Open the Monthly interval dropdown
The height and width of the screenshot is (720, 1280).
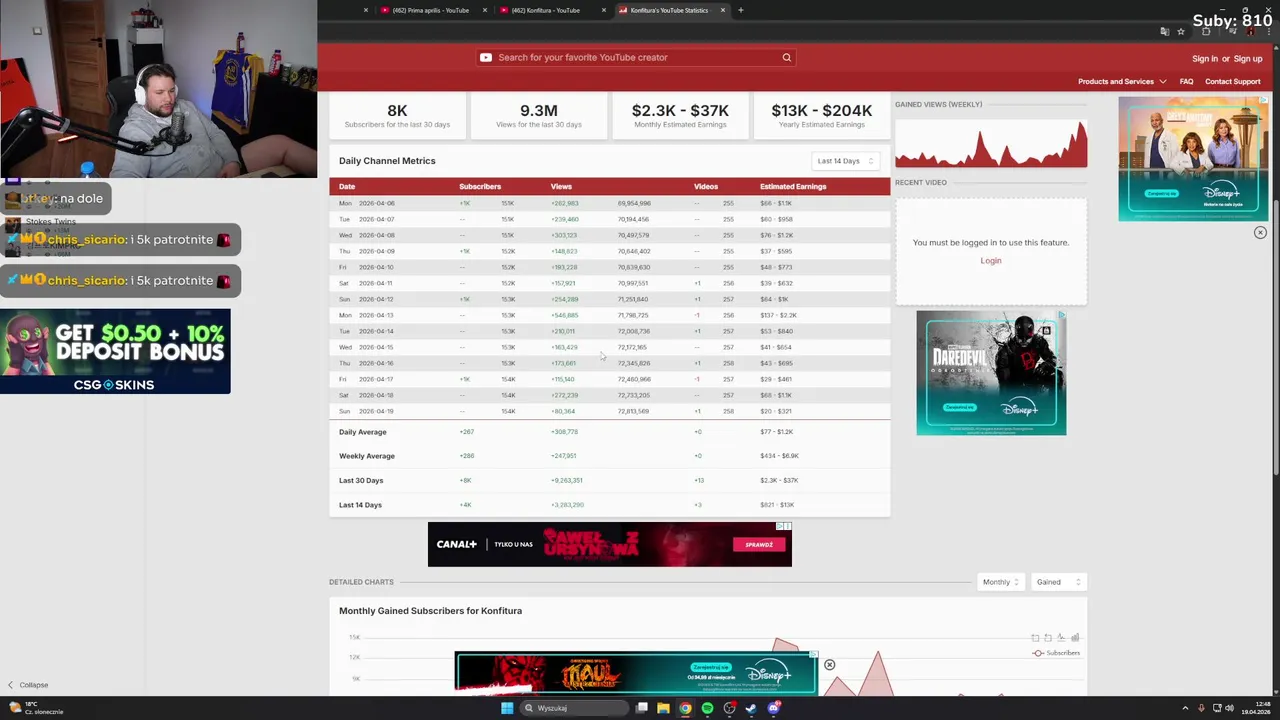(x=1000, y=582)
